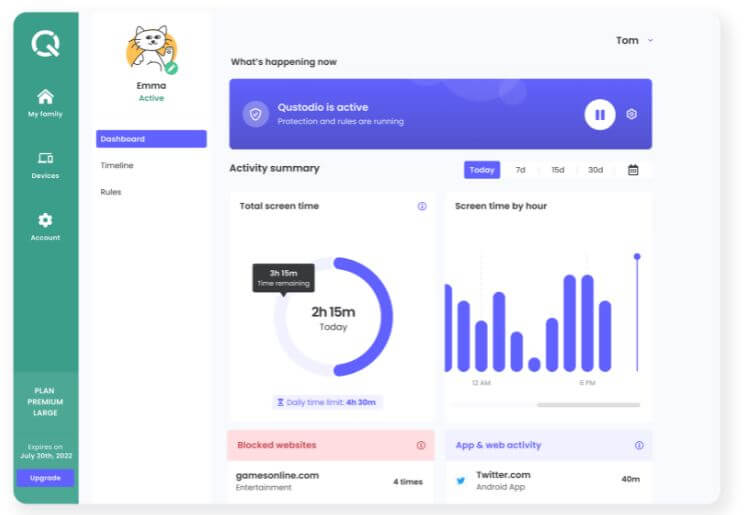Viewport: 750px width, 515px height.
Task: Switch to the Timeline tab
Action: [x=117, y=165]
